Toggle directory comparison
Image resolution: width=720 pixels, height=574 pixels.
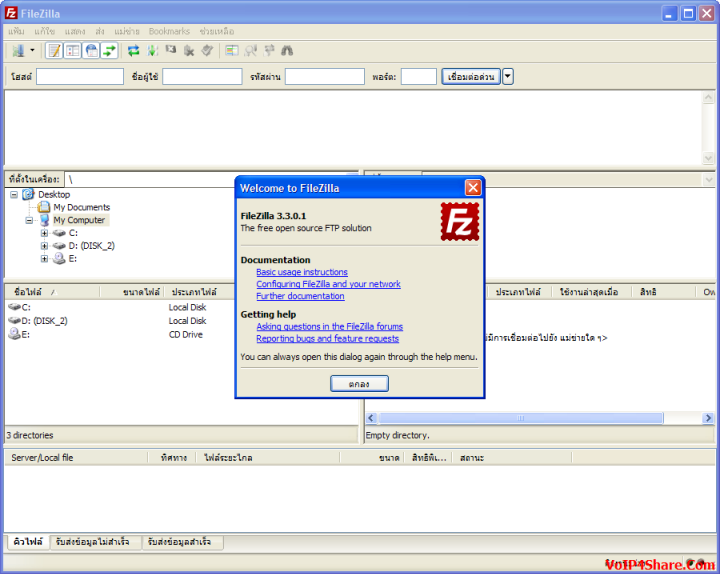click(x=250, y=51)
